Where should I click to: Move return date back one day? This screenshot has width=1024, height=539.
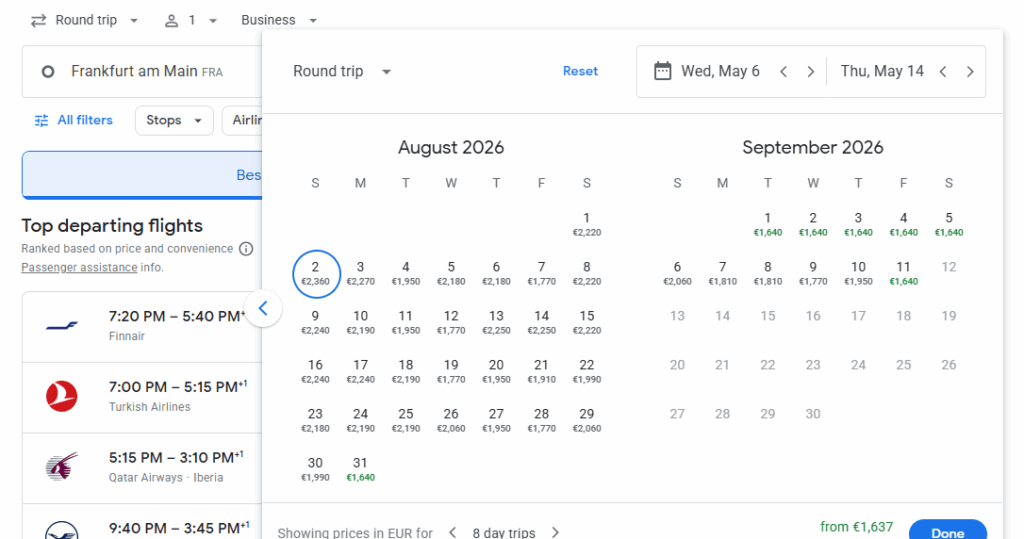pyautogui.click(x=943, y=72)
